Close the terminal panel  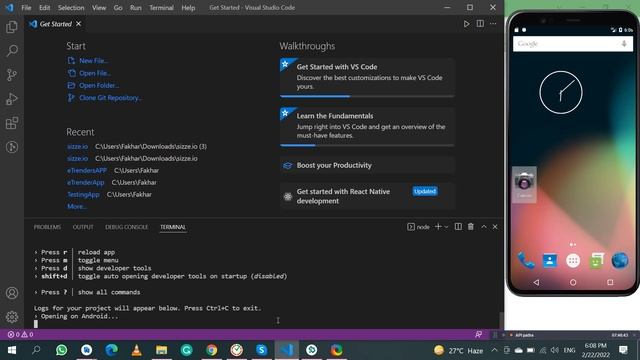click(x=495, y=227)
